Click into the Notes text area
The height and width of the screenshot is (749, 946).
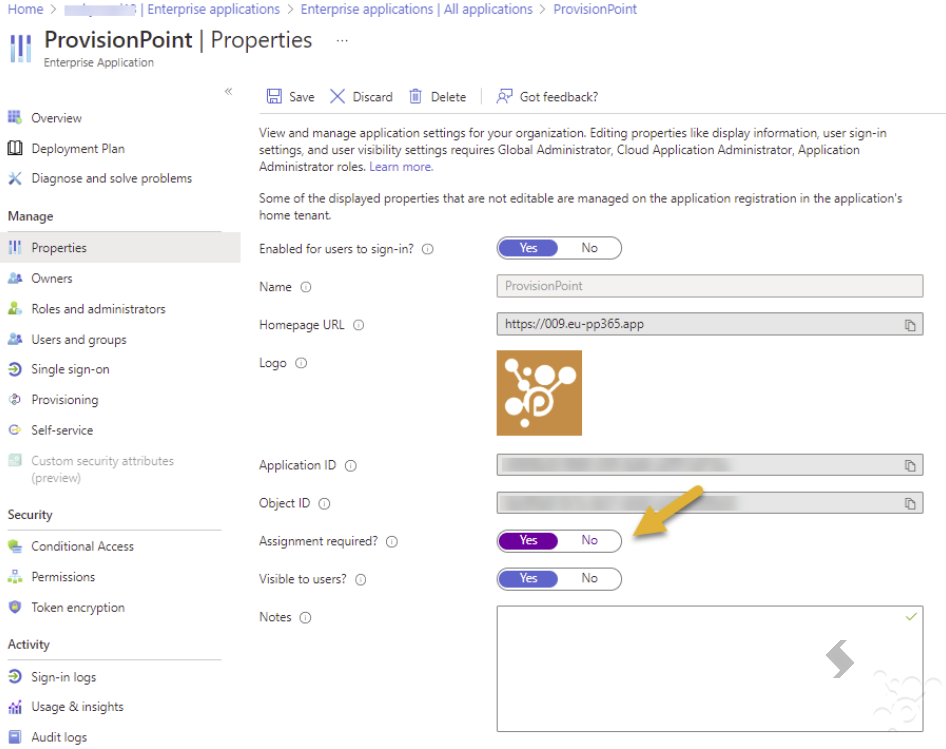[710, 669]
